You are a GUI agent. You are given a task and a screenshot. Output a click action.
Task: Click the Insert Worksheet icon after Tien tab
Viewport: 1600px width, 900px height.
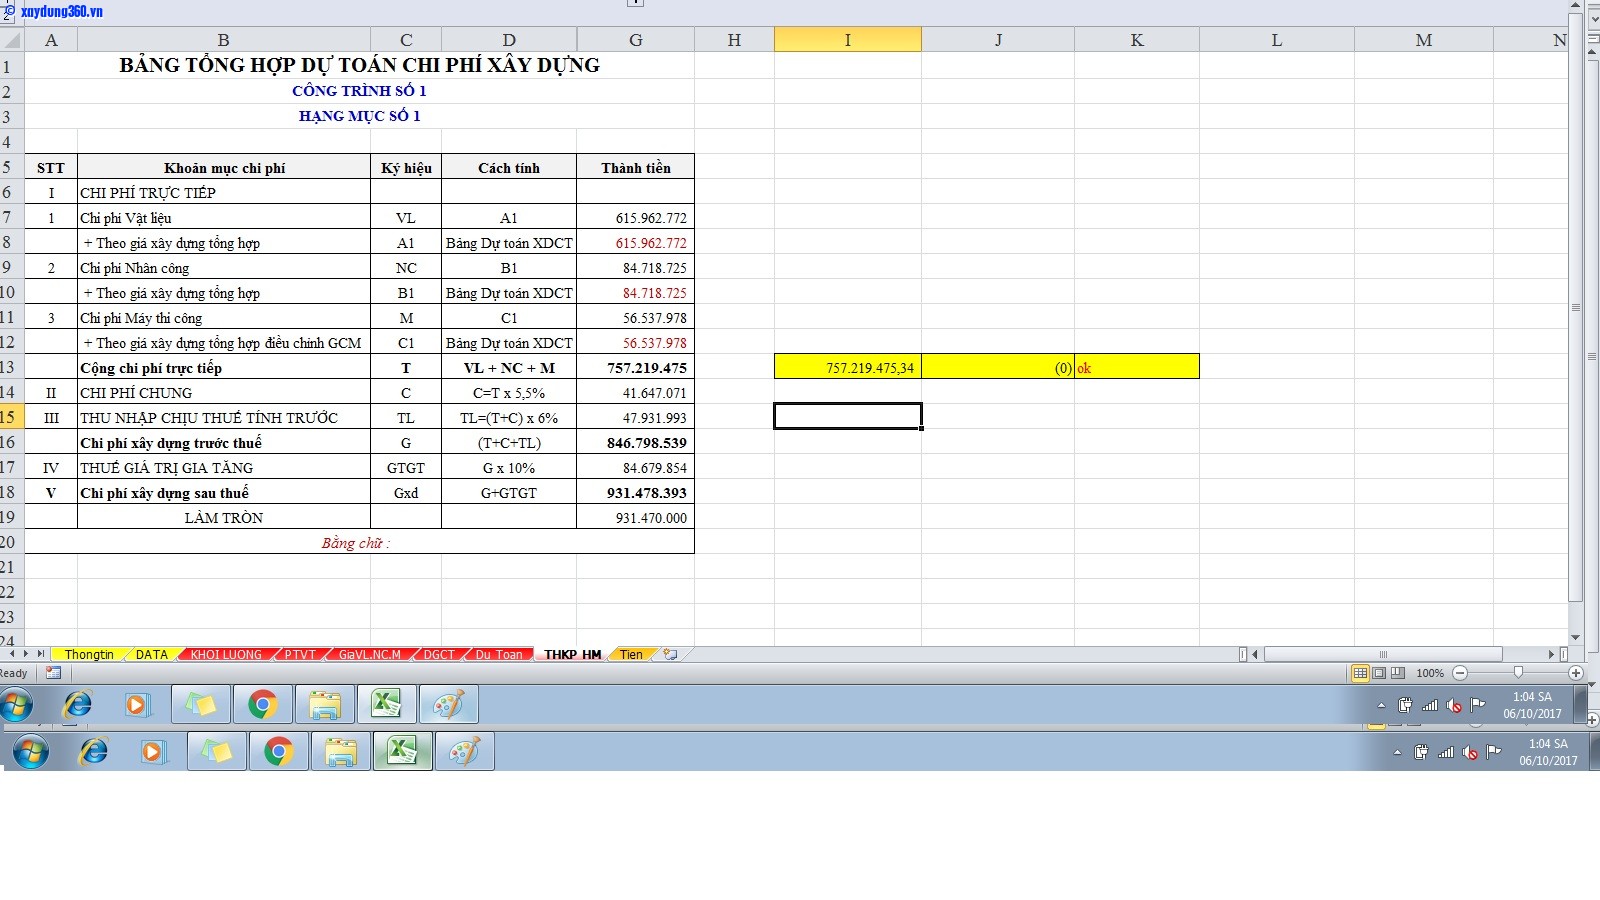670,654
